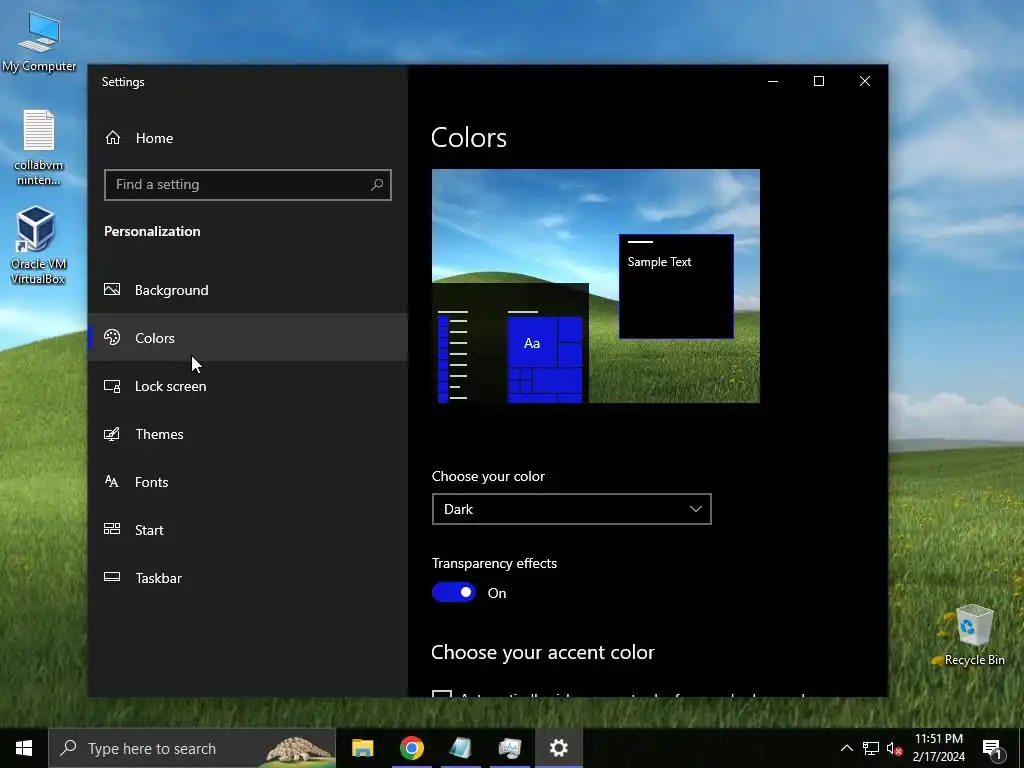The width and height of the screenshot is (1024, 768).
Task: Go to Background personalization page
Action: [x=248, y=290]
